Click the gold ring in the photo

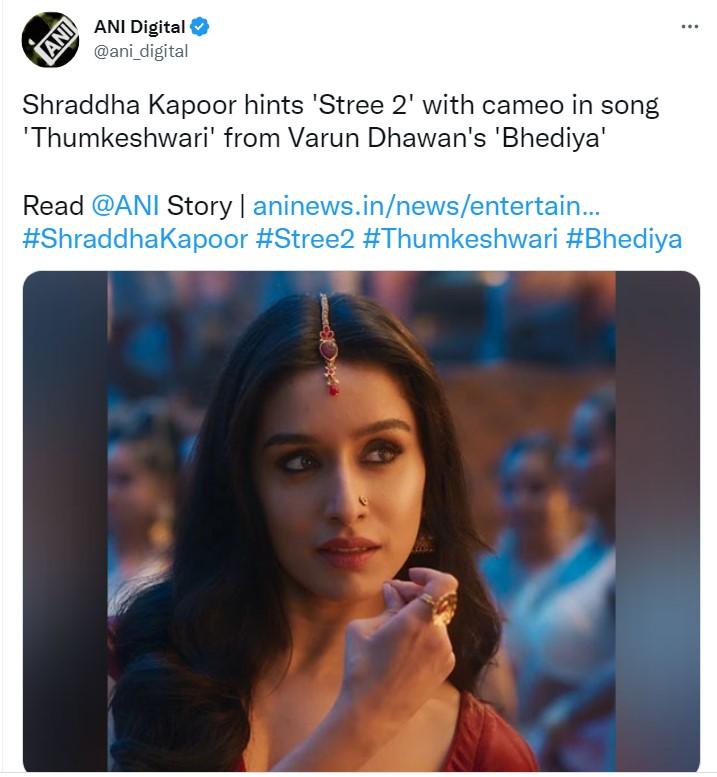pos(439,606)
